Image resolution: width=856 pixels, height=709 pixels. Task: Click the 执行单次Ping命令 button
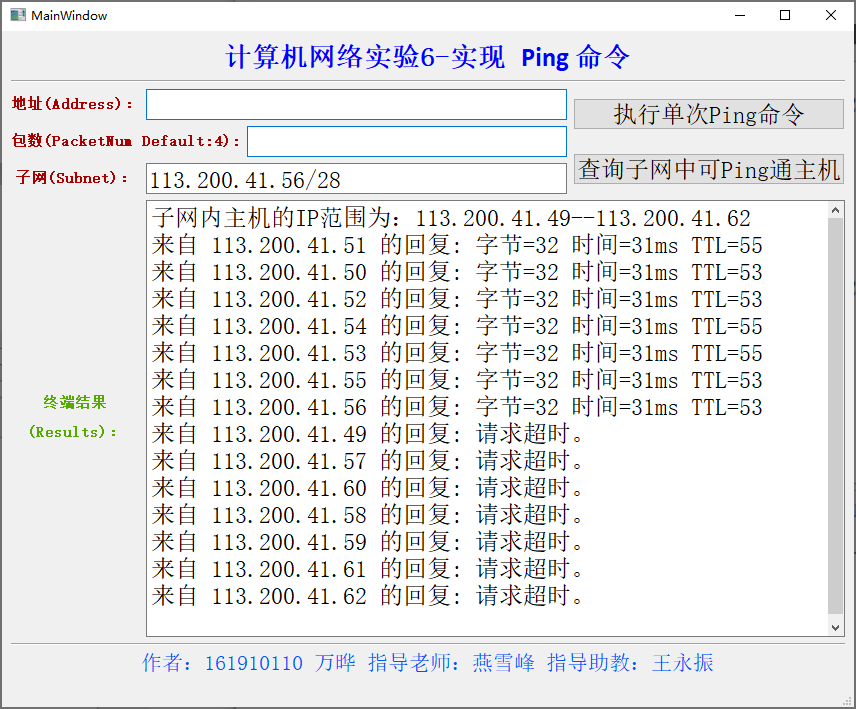708,114
